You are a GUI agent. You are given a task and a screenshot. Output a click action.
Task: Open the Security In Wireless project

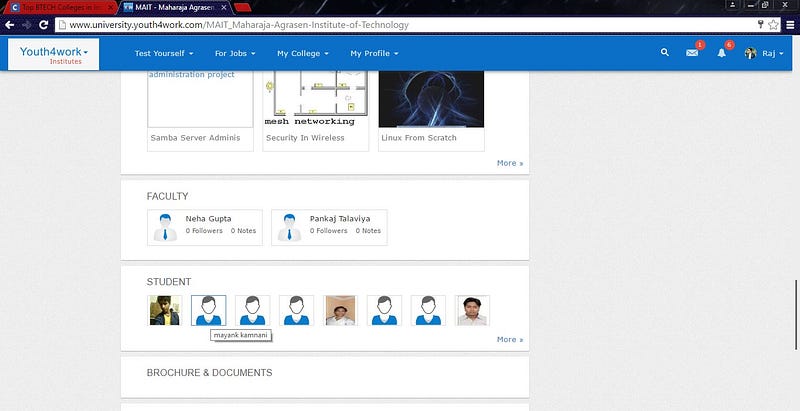(x=305, y=138)
